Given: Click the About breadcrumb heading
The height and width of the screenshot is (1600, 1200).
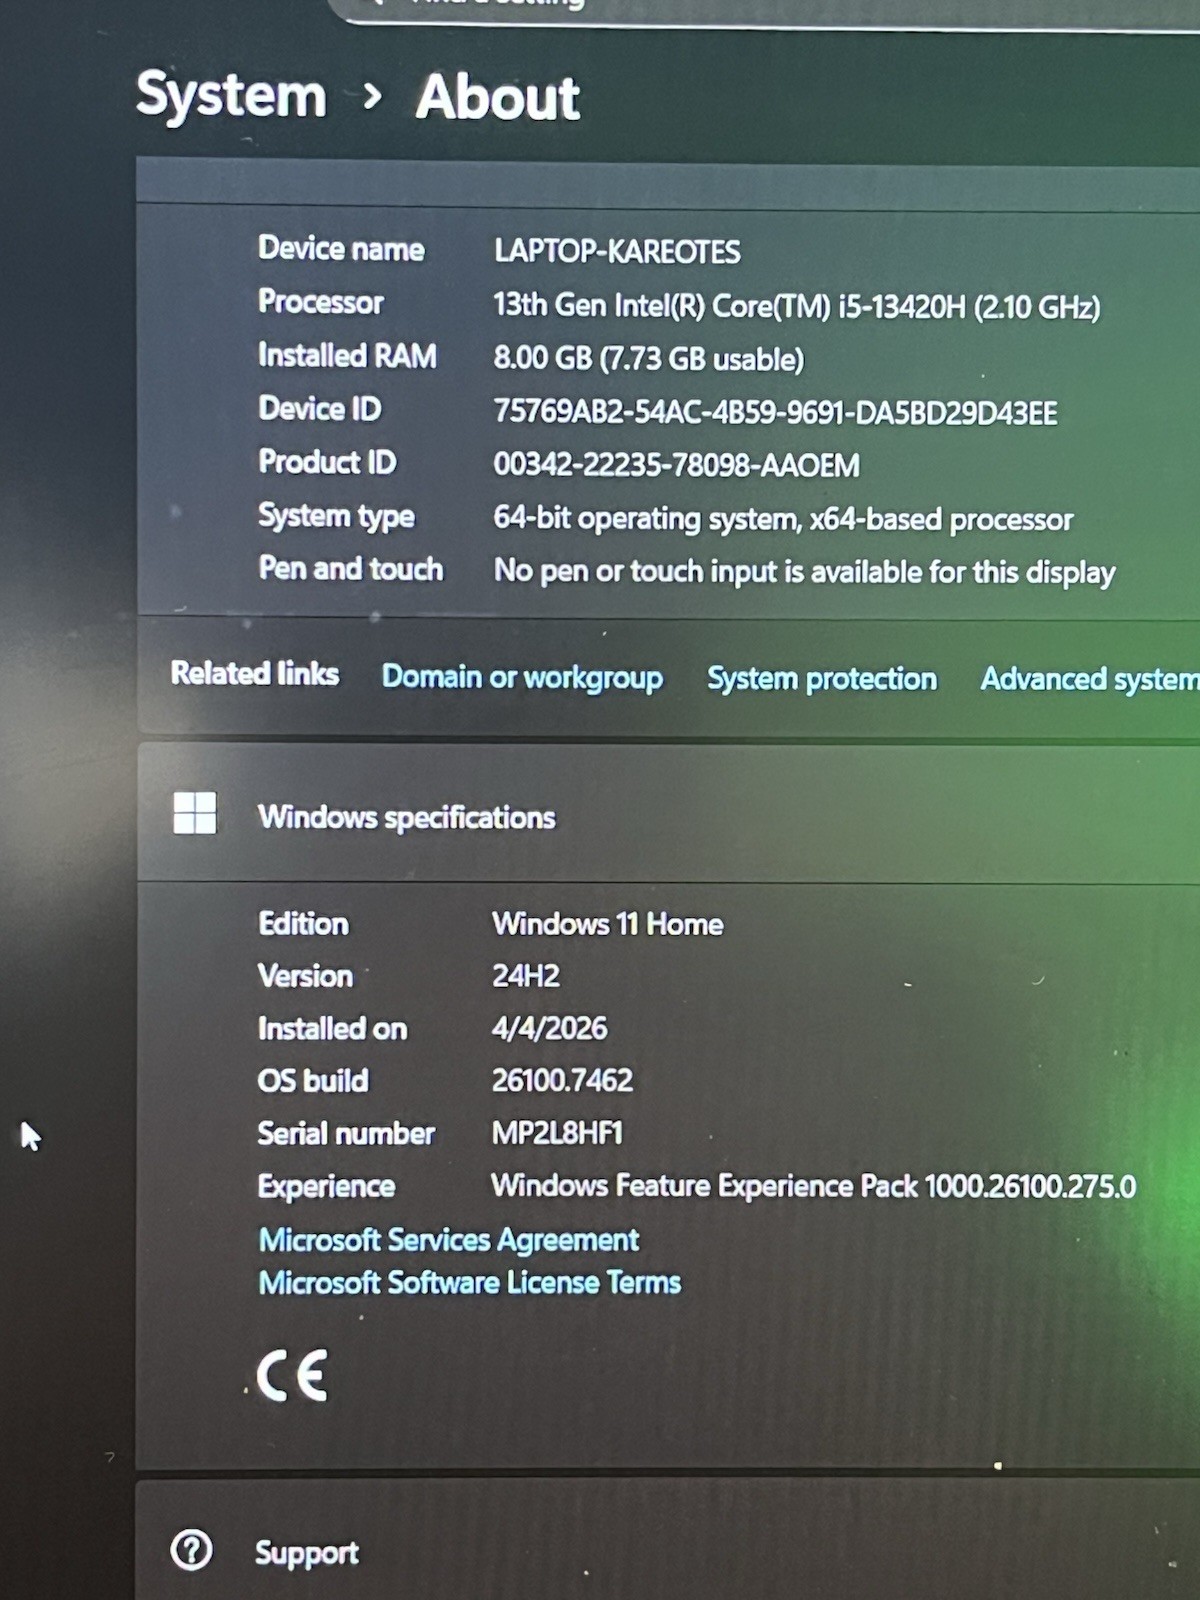Looking at the screenshot, I should point(498,97).
